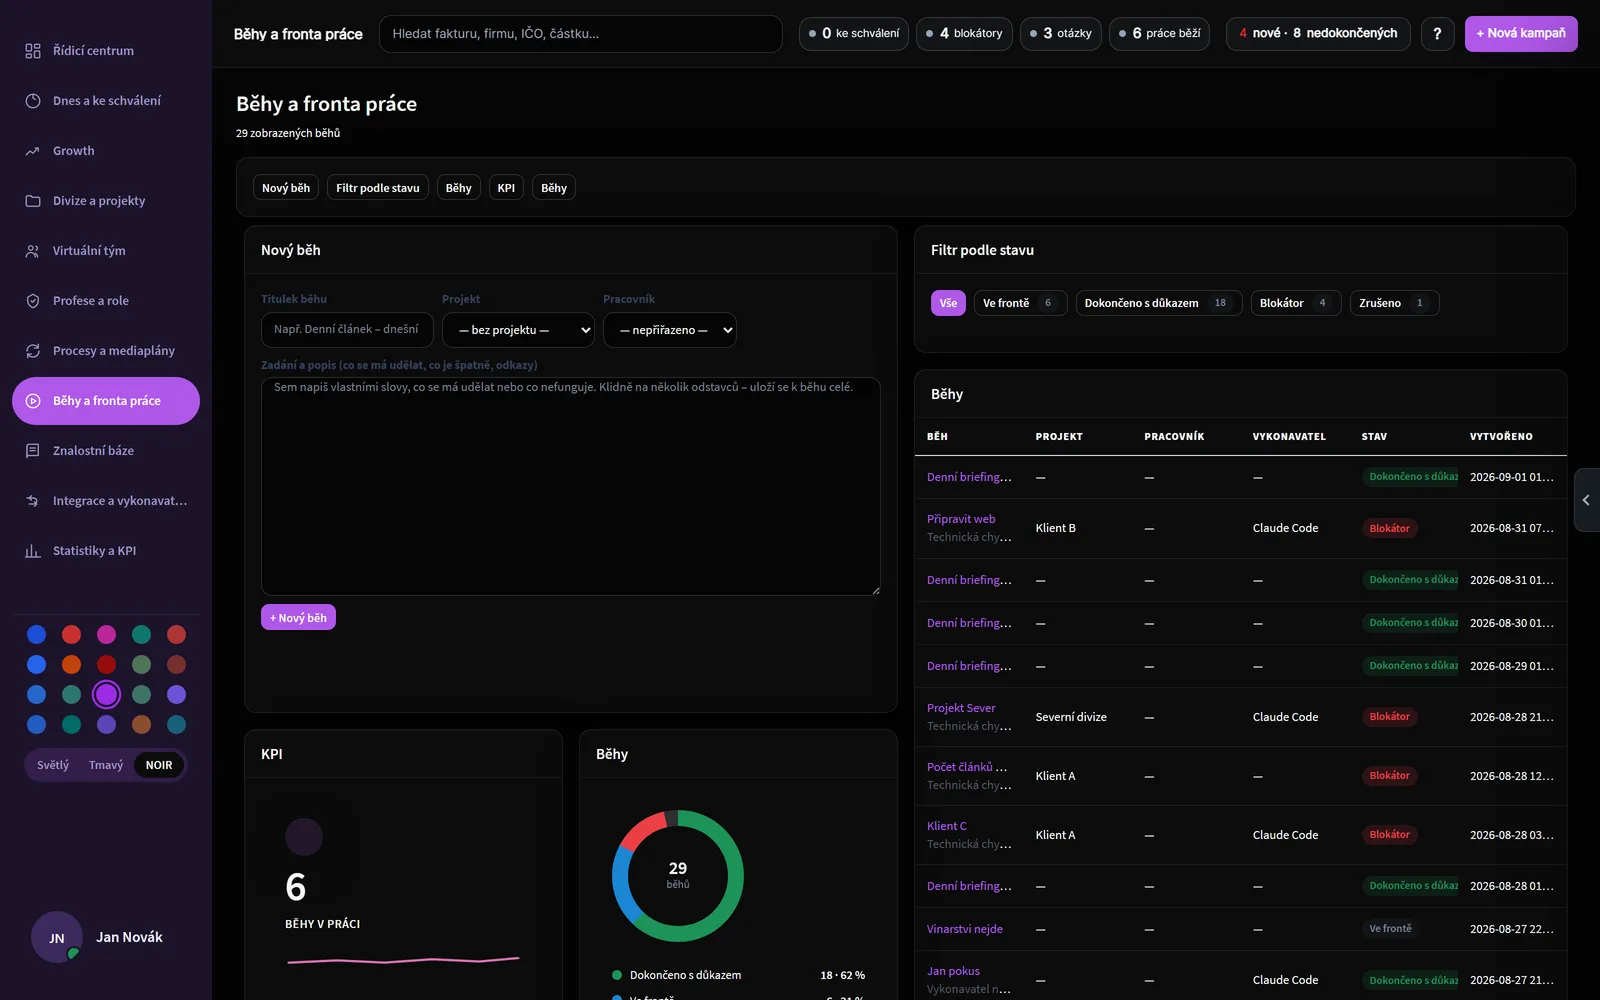Open the Znalostní báze document icon
Image resolution: width=1600 pixels, height=1000 pixels.
click(x=33, y=451)
